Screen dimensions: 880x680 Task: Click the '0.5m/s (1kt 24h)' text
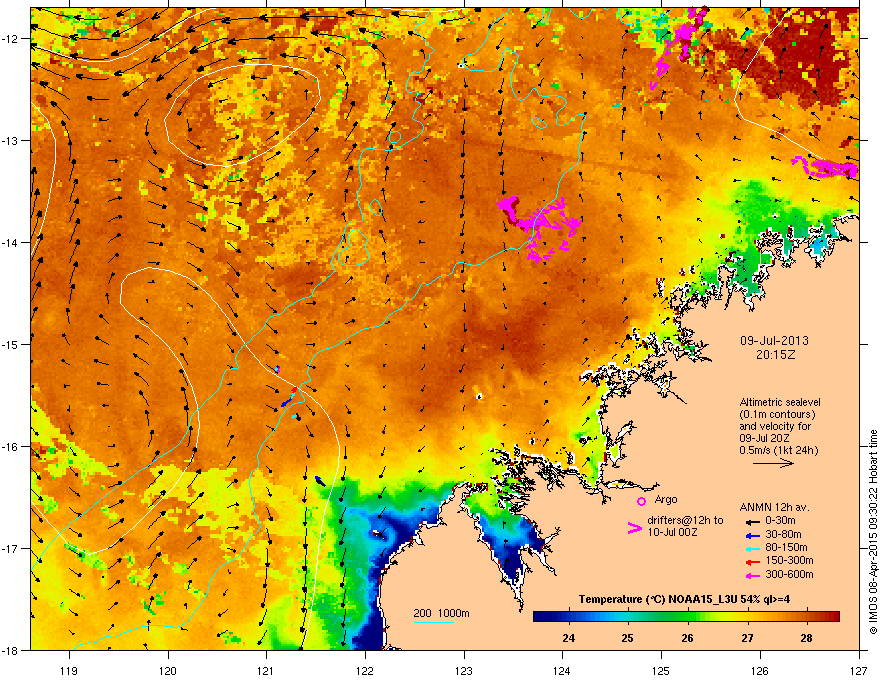(x=778, y=451)
